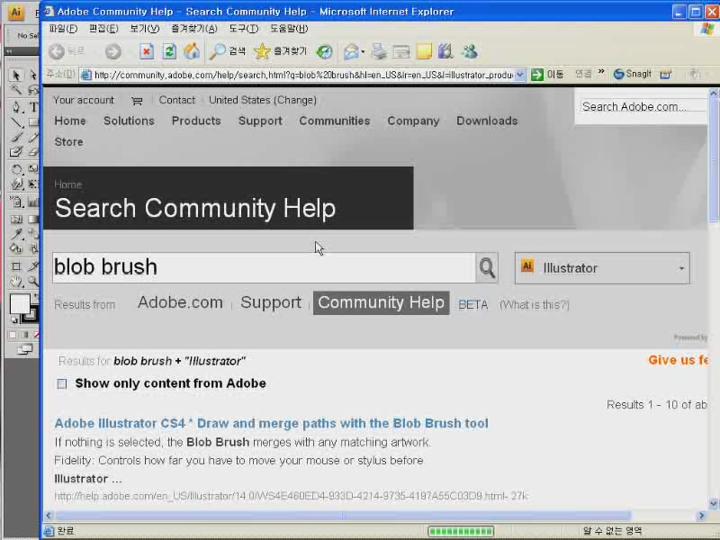Select the Selection tool in Illustrator's toolbox
This screenshot has height=540, width=720.
tap(16, 75)
